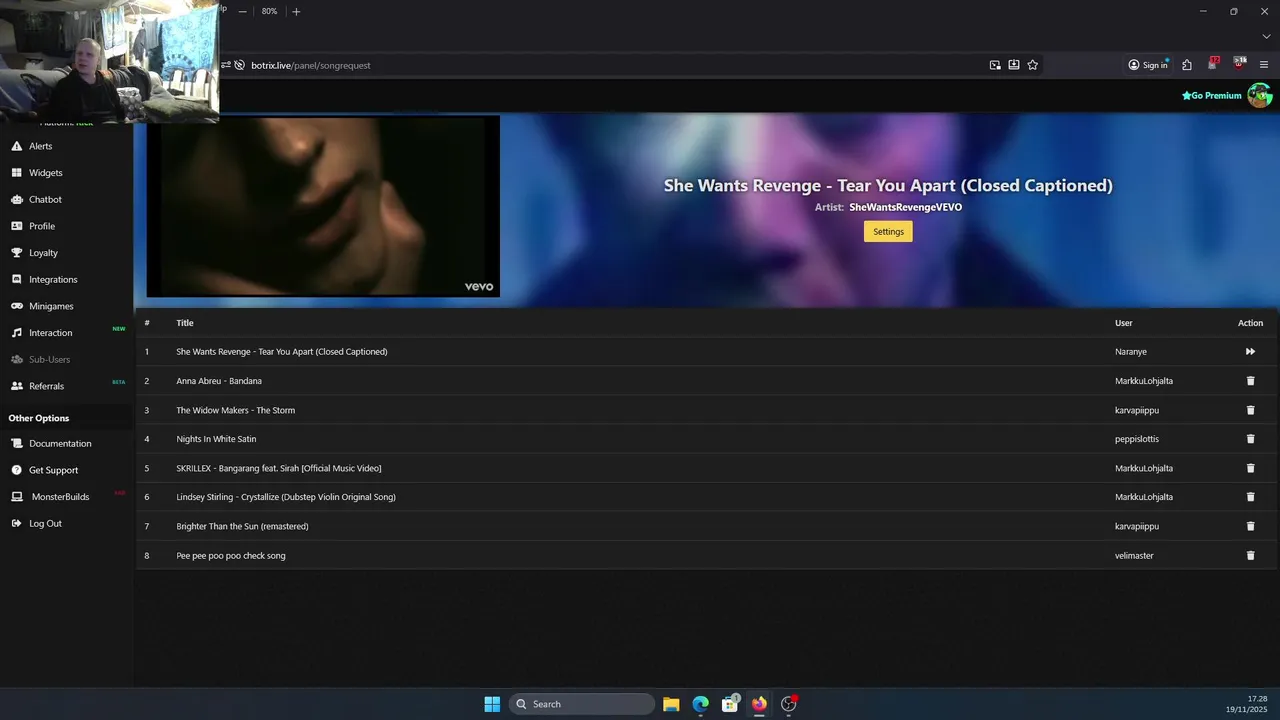
Task: Remove Brighter Than the Sun (remastered)
Action: [1250, 526]
